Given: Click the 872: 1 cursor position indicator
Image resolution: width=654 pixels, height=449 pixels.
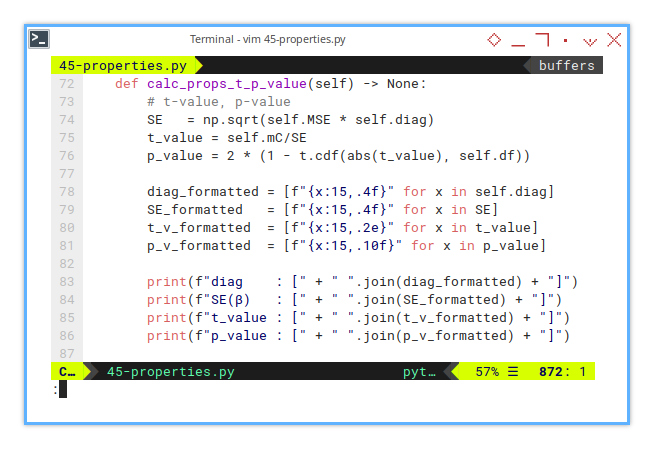Looking at the screenshot, I should [x=562, y=371].
